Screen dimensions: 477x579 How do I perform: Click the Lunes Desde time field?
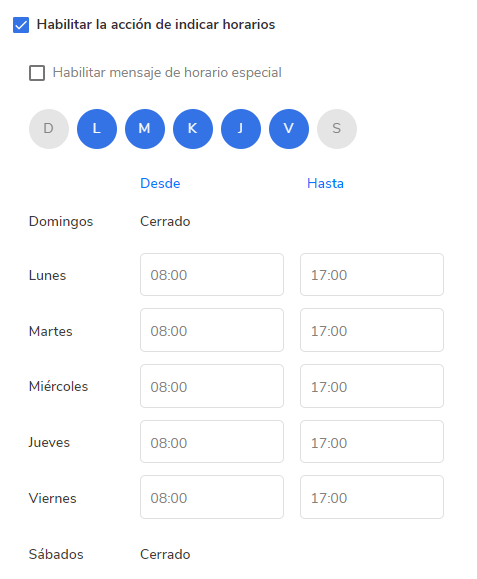pos(212,274)
